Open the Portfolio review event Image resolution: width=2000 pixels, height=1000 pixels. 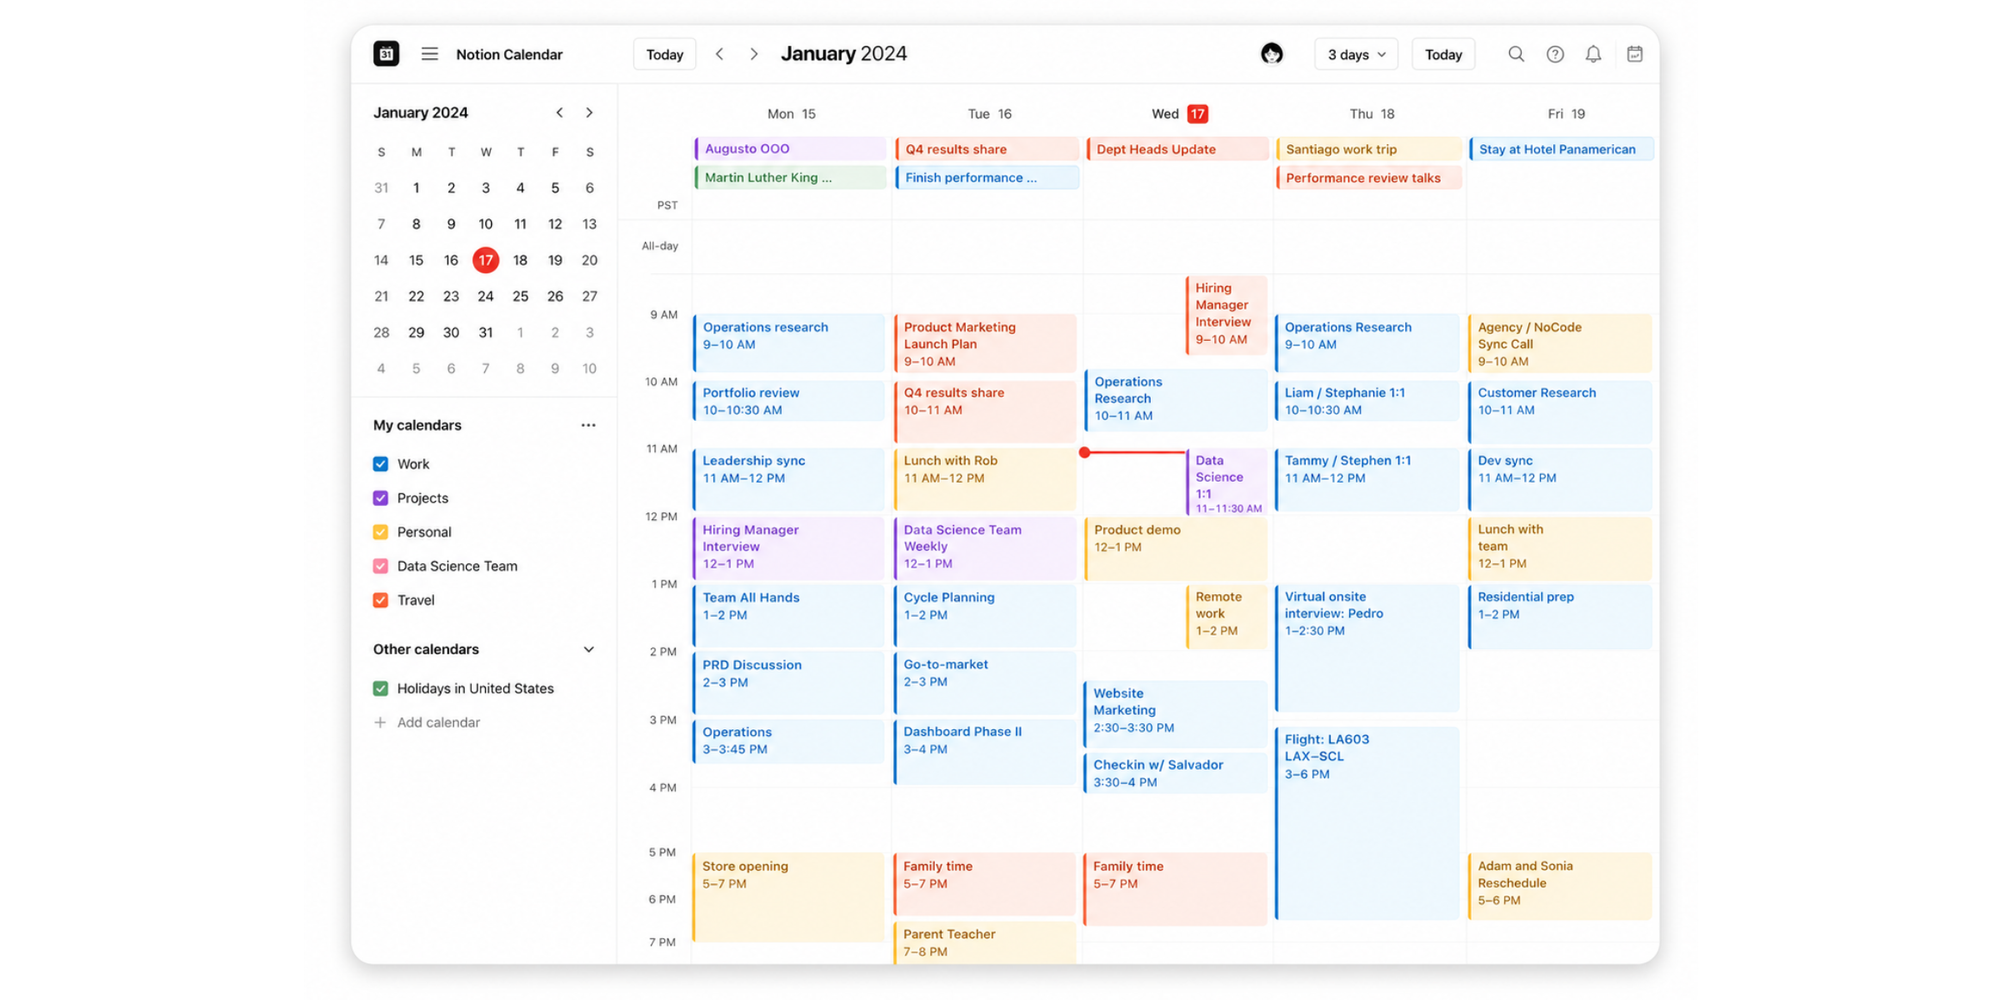point(789,401)
